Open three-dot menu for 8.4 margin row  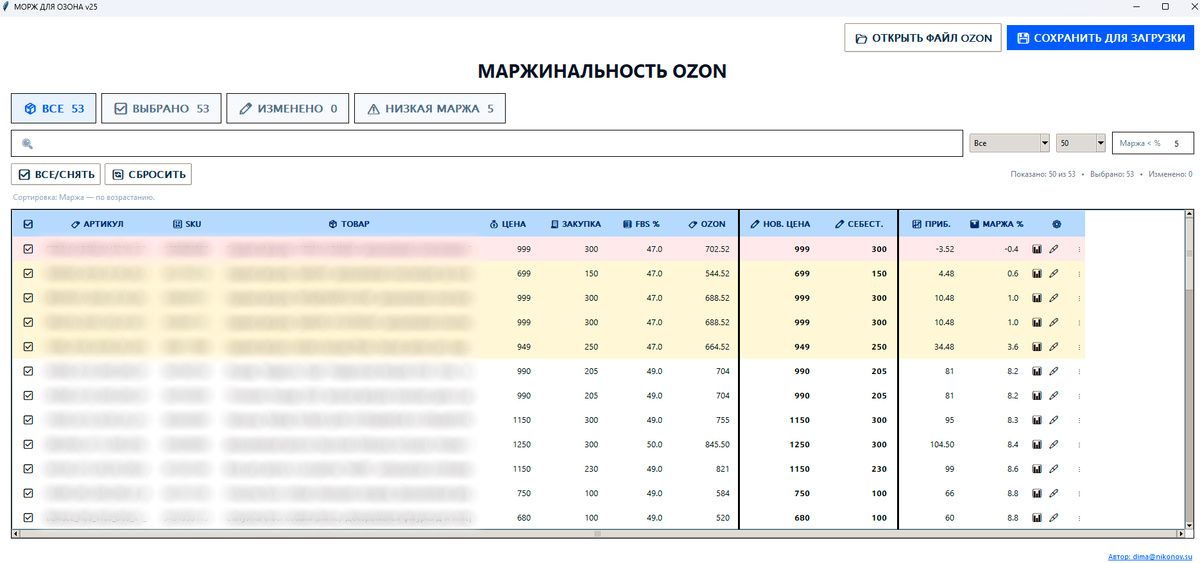pos(1078,444)
